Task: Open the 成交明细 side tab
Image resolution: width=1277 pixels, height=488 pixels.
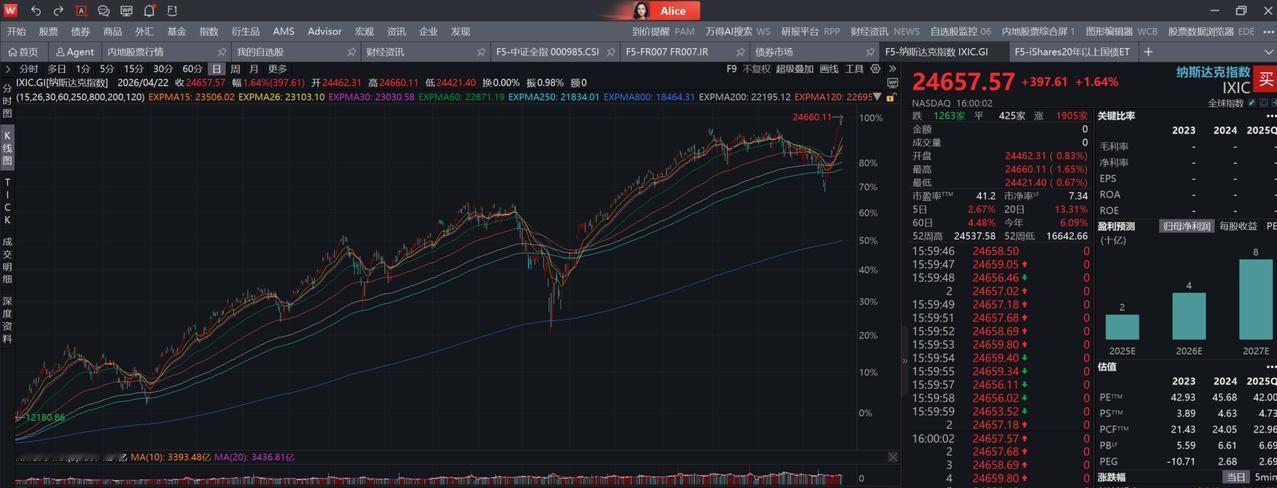Action: pos(7,260)
